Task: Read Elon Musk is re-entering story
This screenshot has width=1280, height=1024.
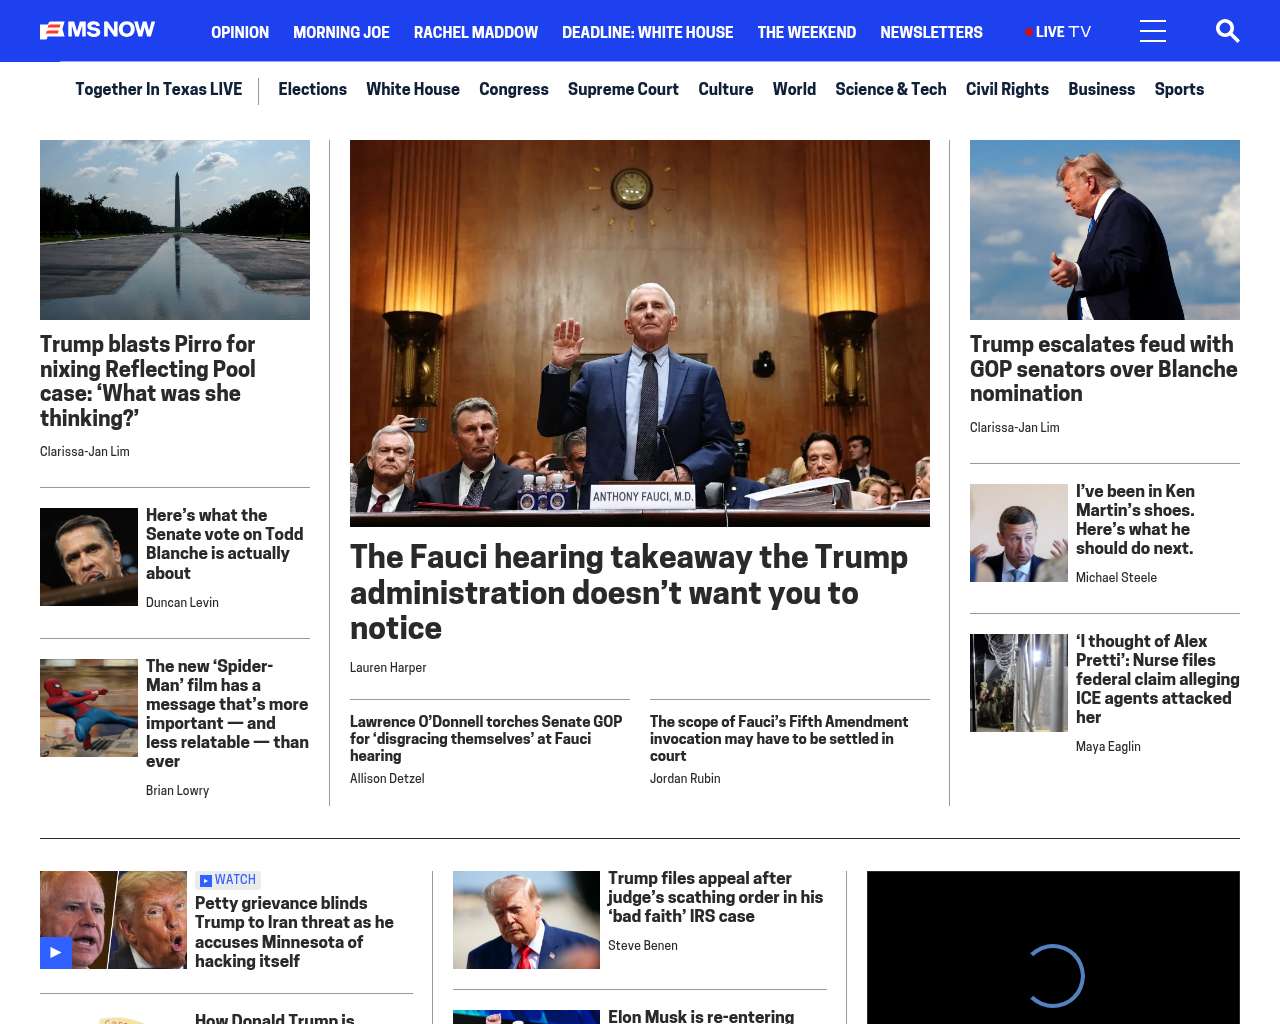Action: pos(701,1016)
